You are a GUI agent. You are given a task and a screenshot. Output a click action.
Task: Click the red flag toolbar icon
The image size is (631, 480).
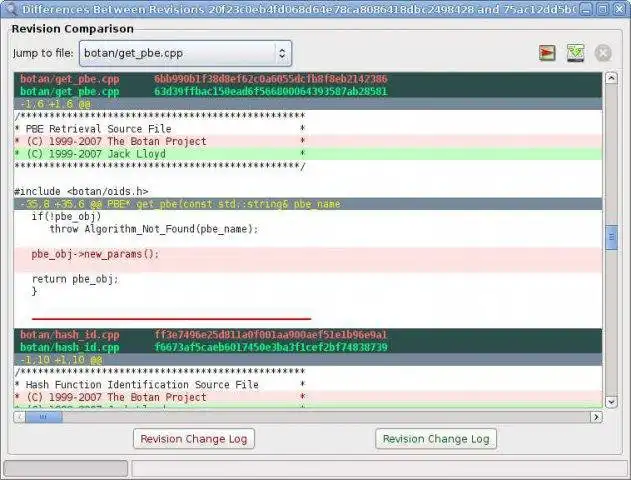pos(547,53)
